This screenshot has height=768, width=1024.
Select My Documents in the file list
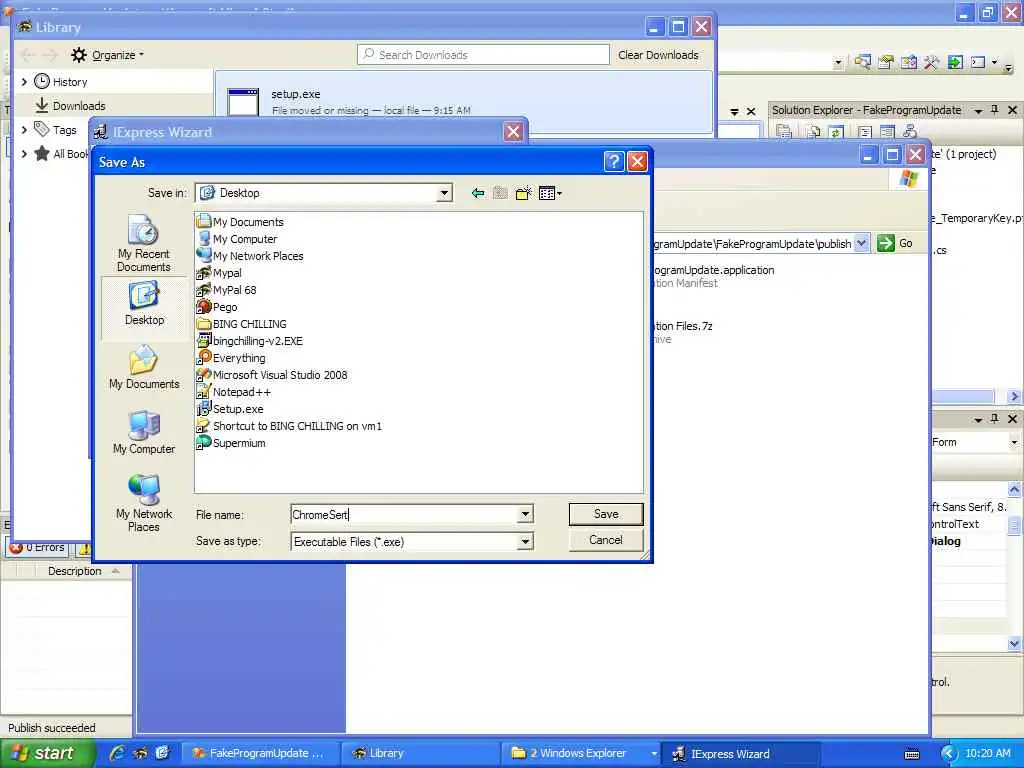(240, 221)
